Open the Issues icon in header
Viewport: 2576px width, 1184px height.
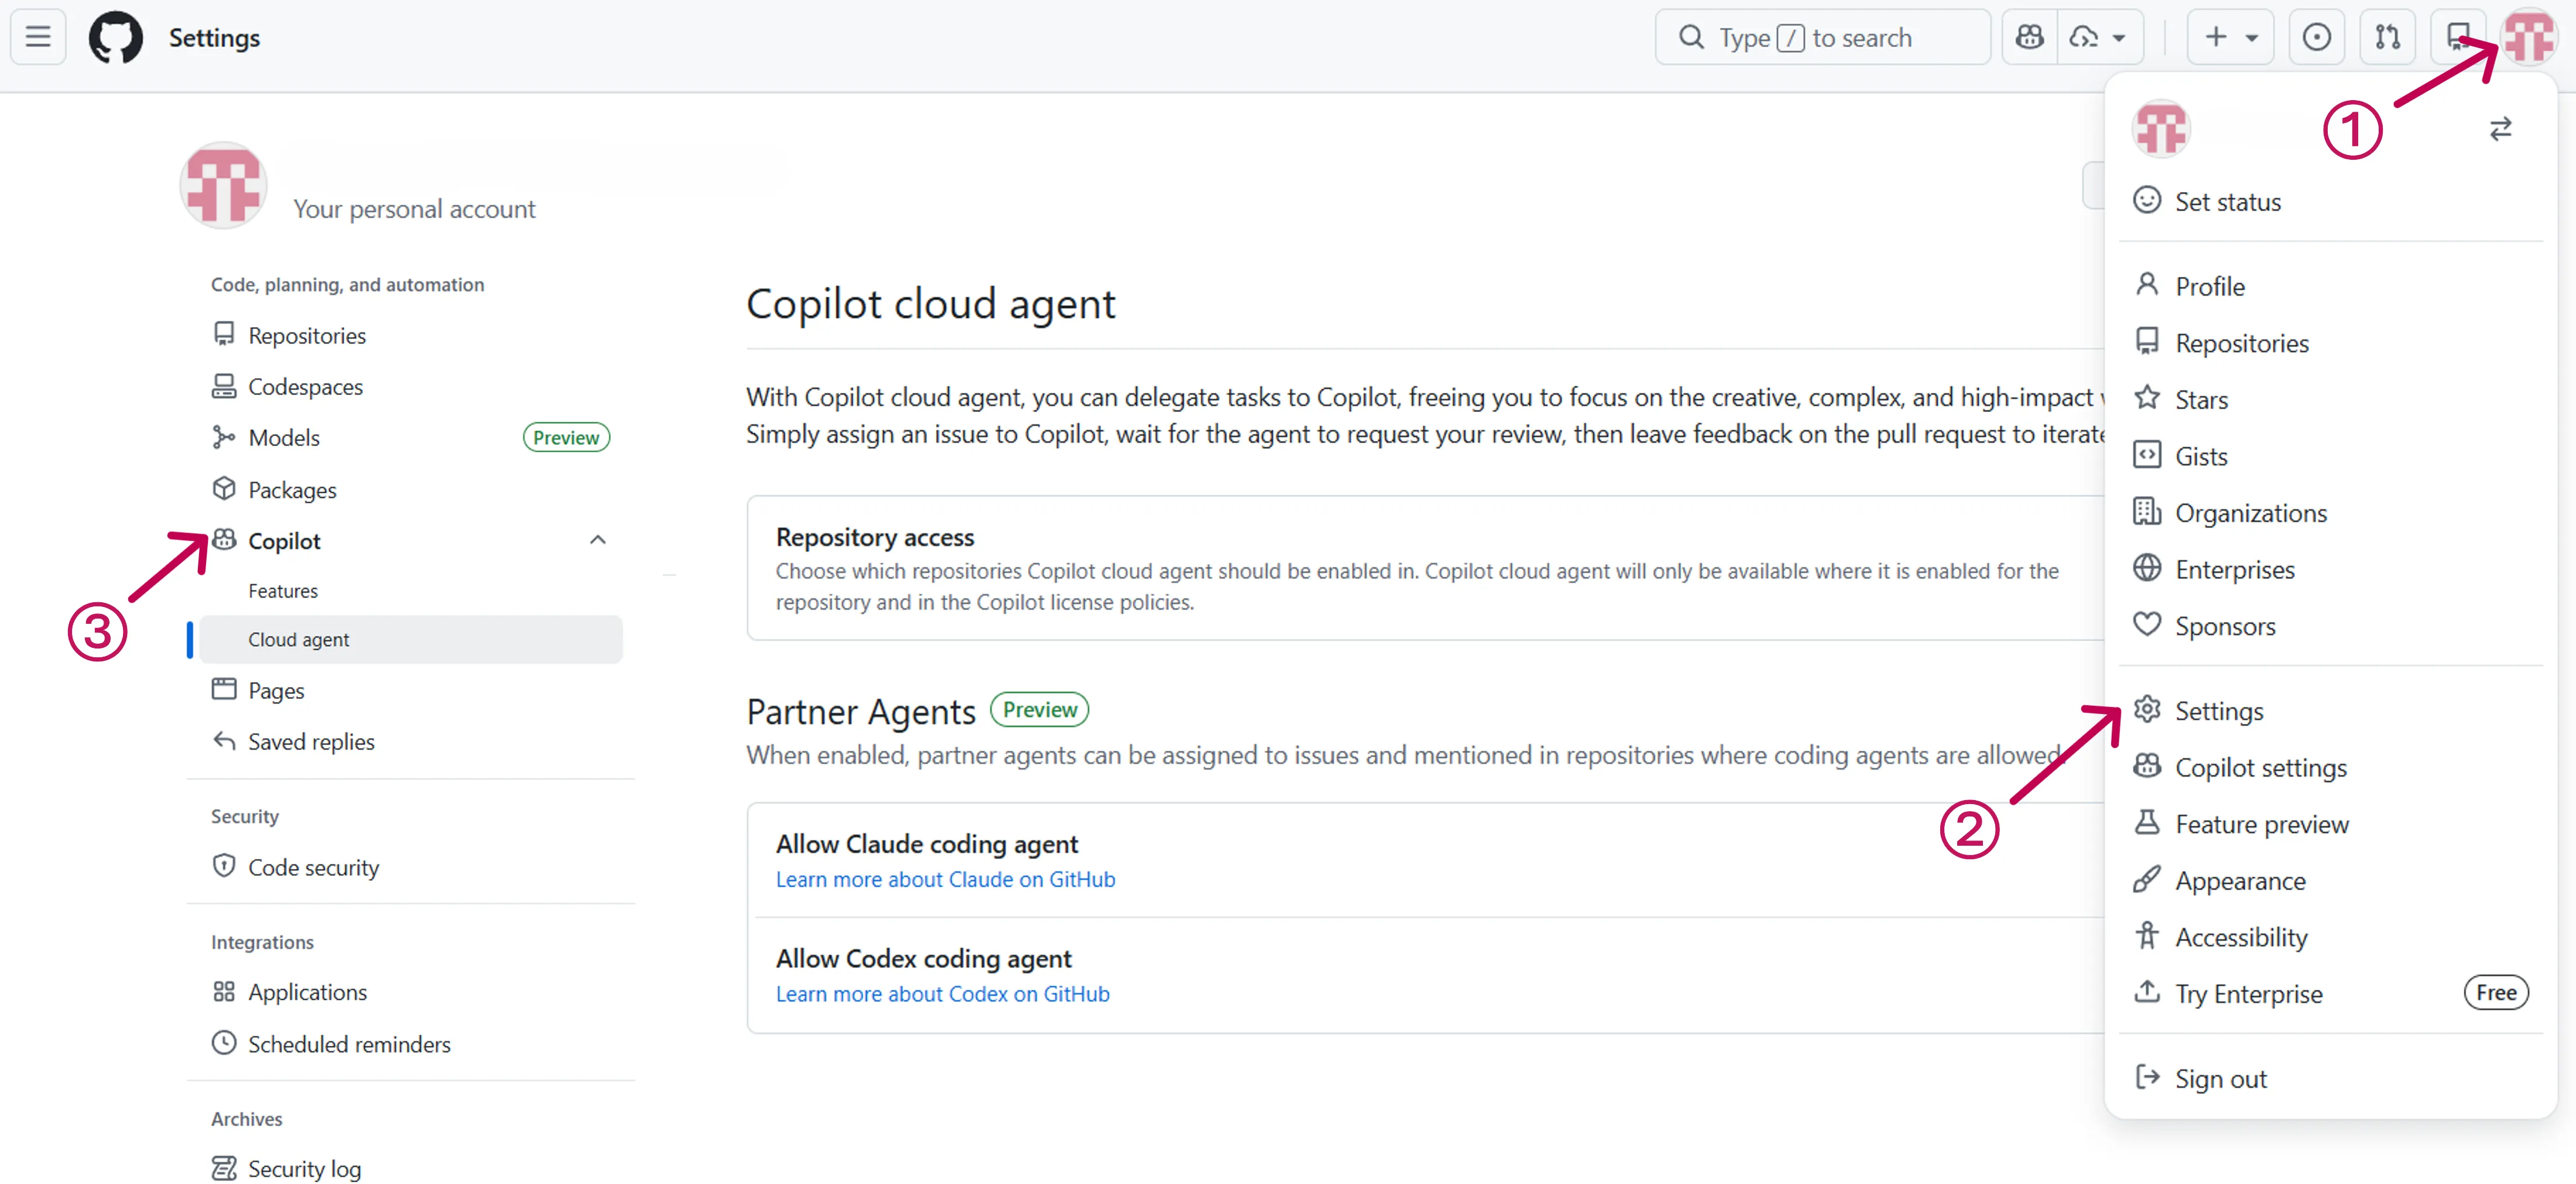tap(2316, 37)
